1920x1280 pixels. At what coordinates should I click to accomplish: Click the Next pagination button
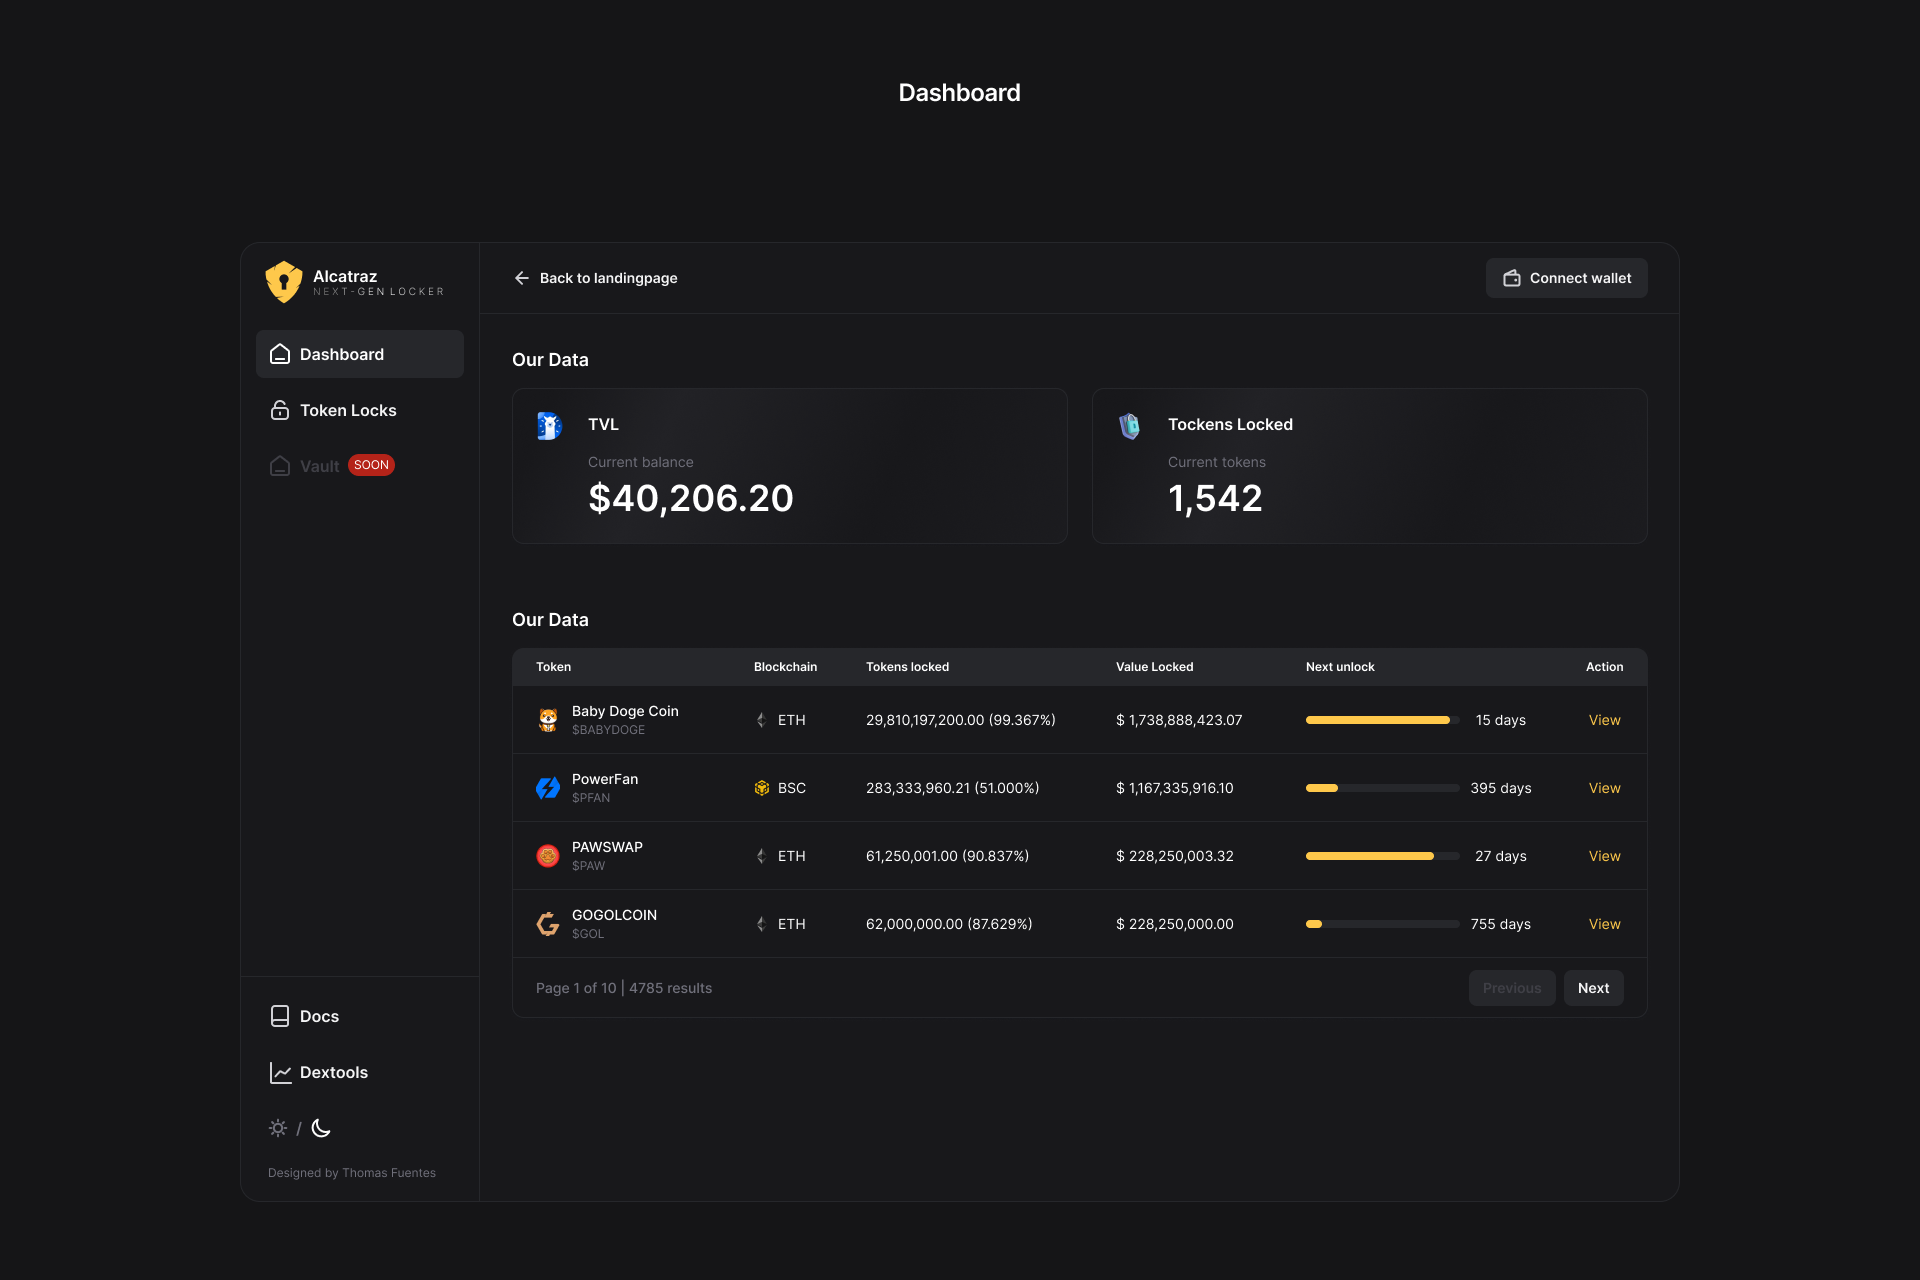coord(1594,988)
